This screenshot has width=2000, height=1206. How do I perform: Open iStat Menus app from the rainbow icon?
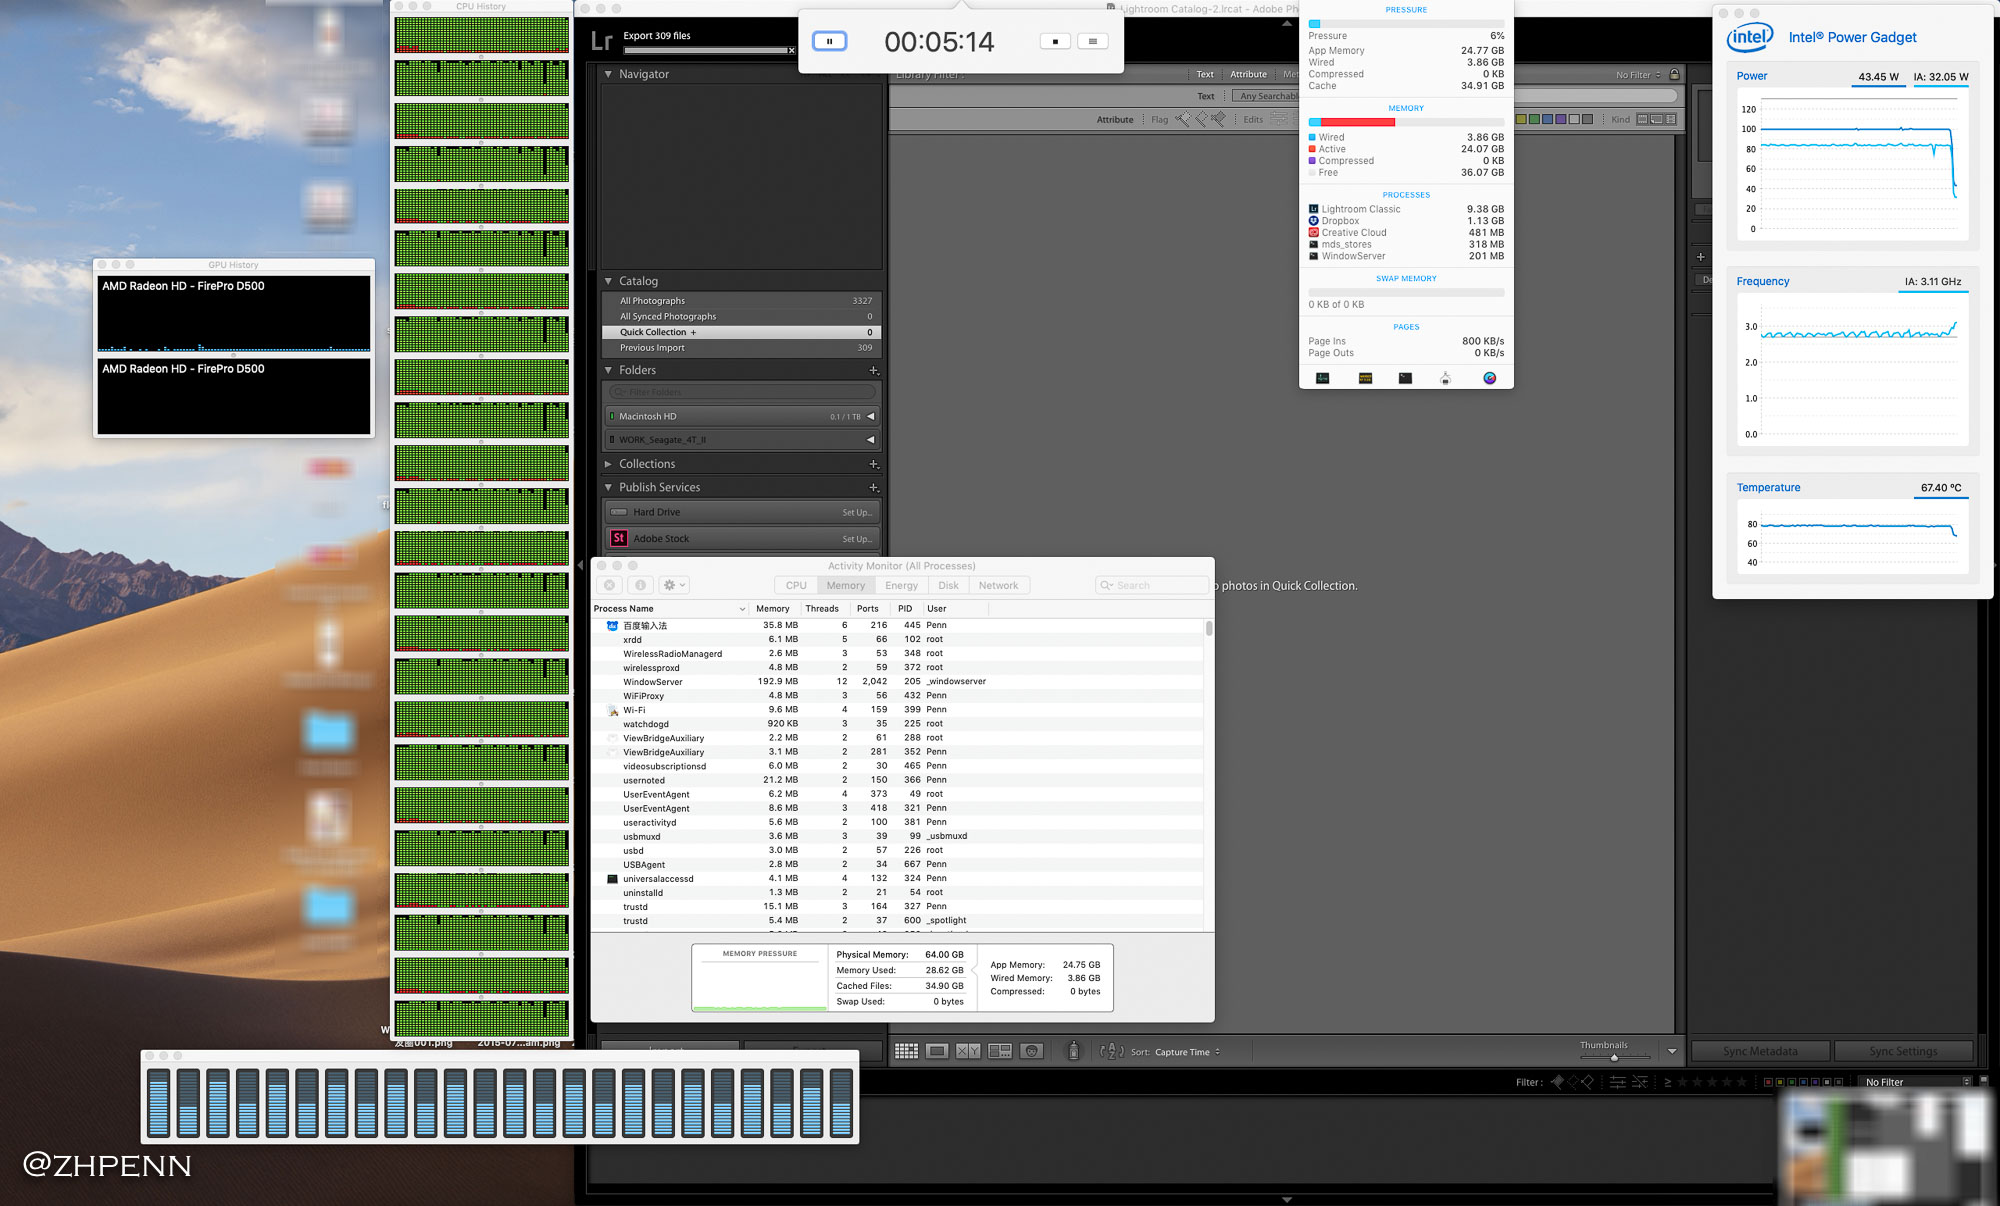[1489, 378]
